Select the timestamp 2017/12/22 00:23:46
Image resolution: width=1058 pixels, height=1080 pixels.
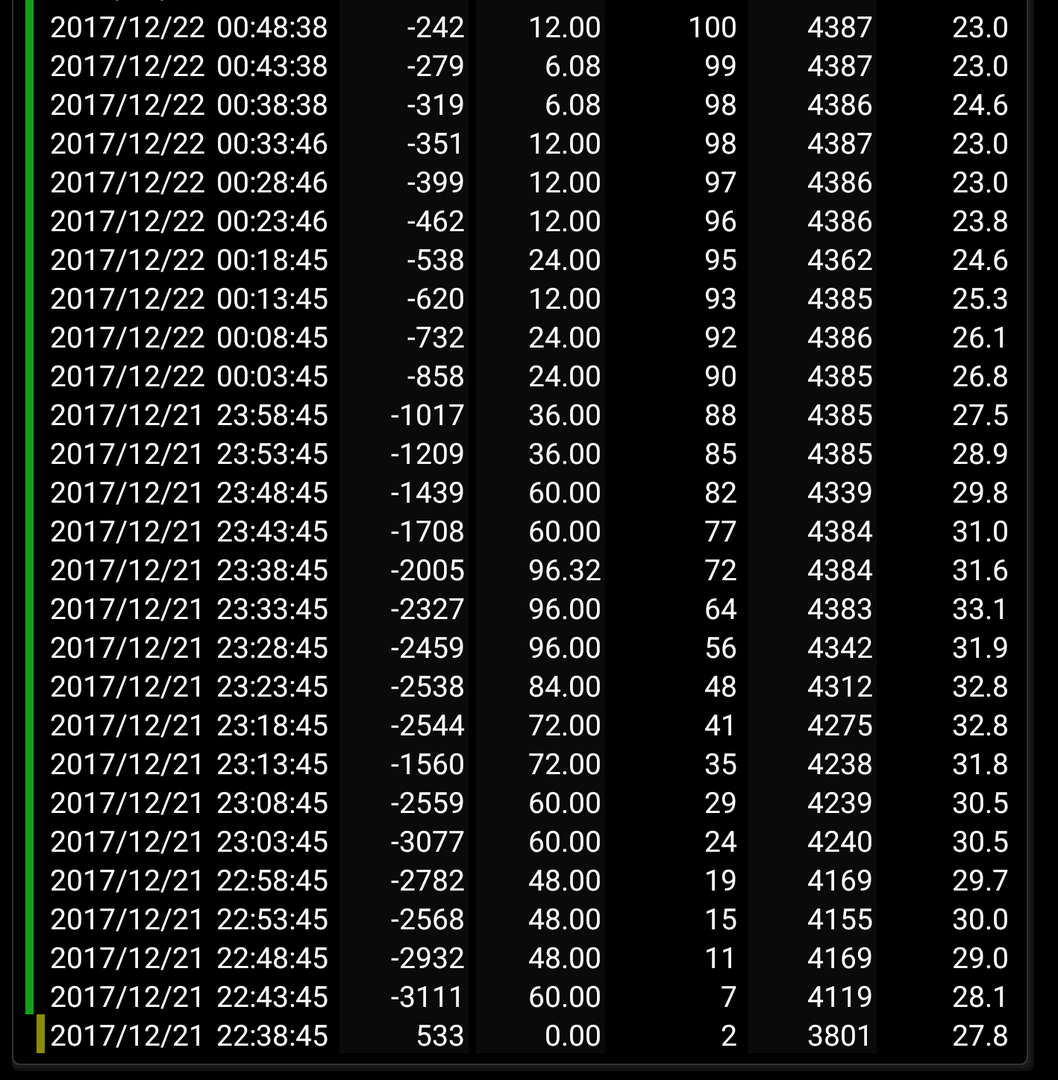click(x=189, y=221)
